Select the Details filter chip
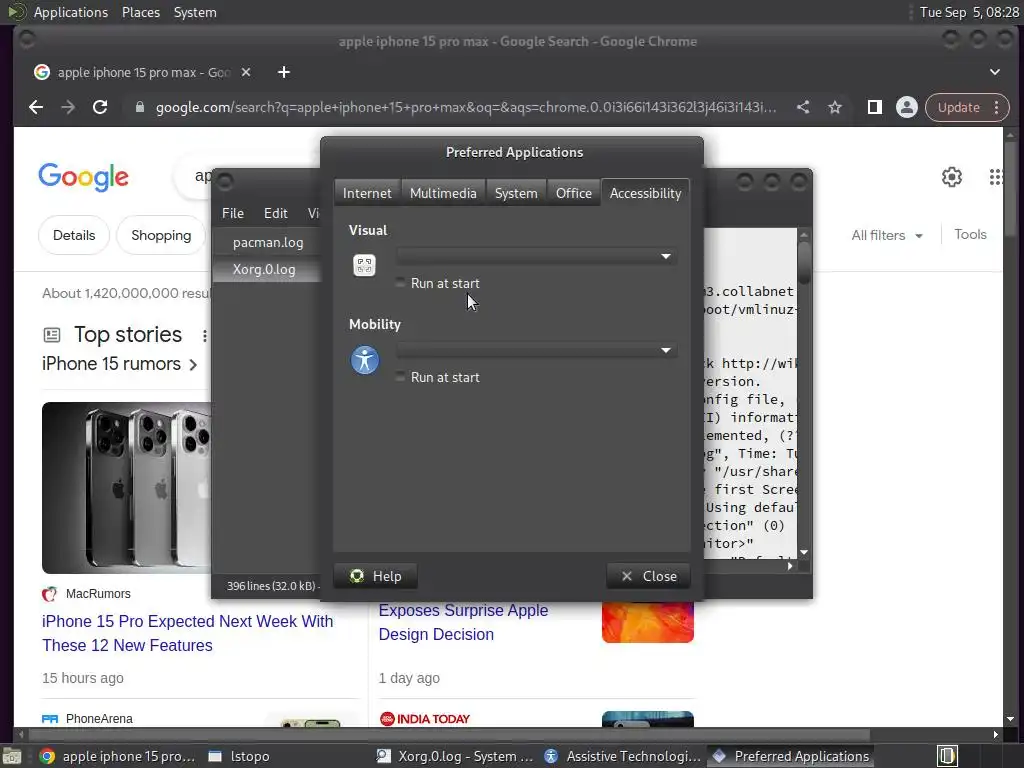The width and height of the screenshot is (1024, 768). point(74,235)
